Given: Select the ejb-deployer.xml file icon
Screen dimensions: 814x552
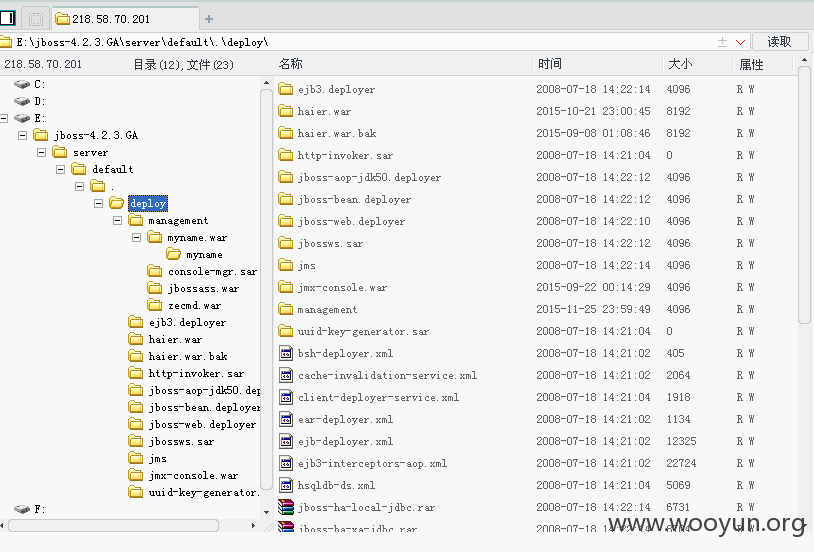Looking at the screenshot, I should tap(286, 441).
